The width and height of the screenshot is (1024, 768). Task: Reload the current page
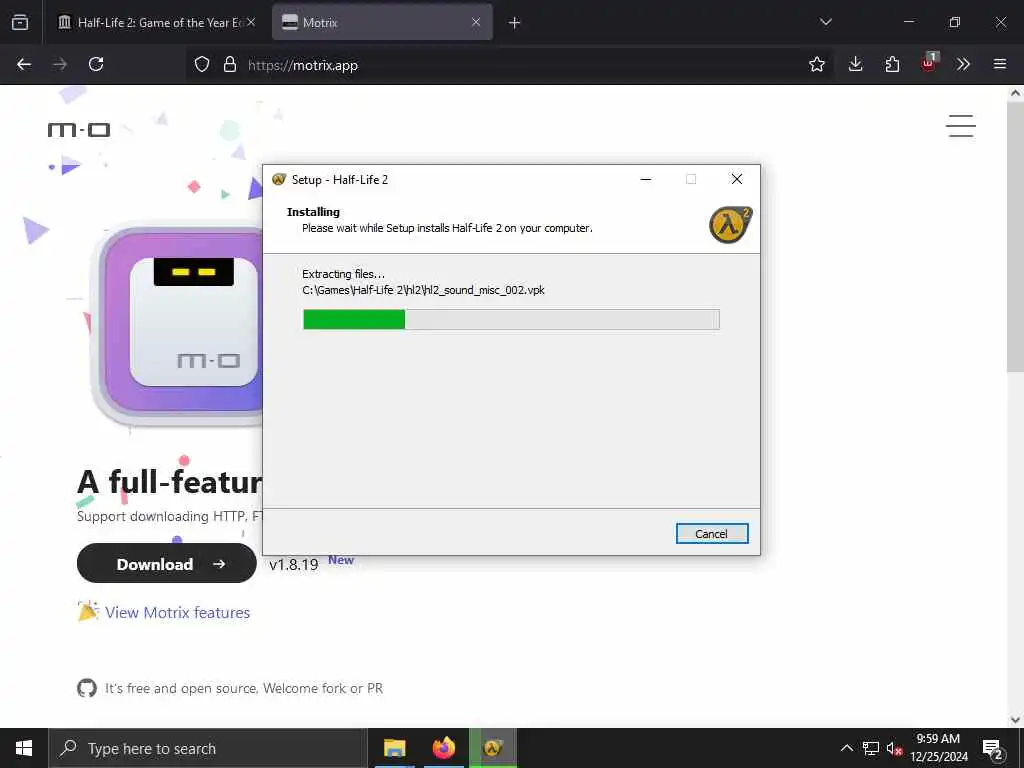click(x=96, y=64)
